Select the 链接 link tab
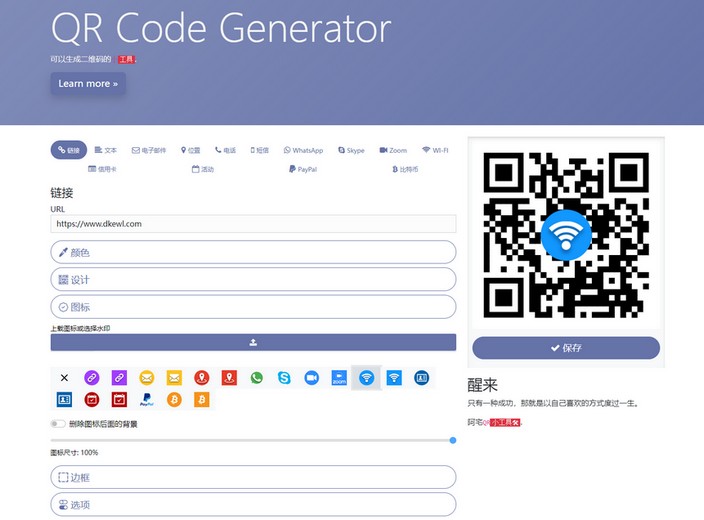 click(69, 150)
